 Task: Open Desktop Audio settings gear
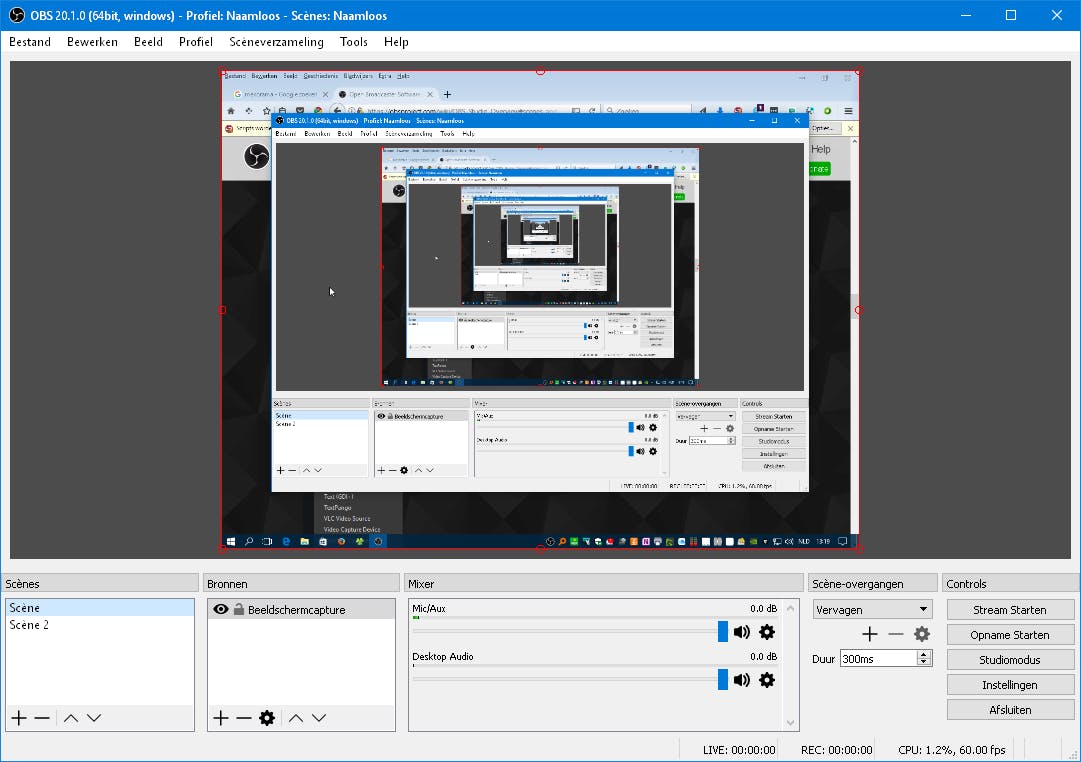766,679
